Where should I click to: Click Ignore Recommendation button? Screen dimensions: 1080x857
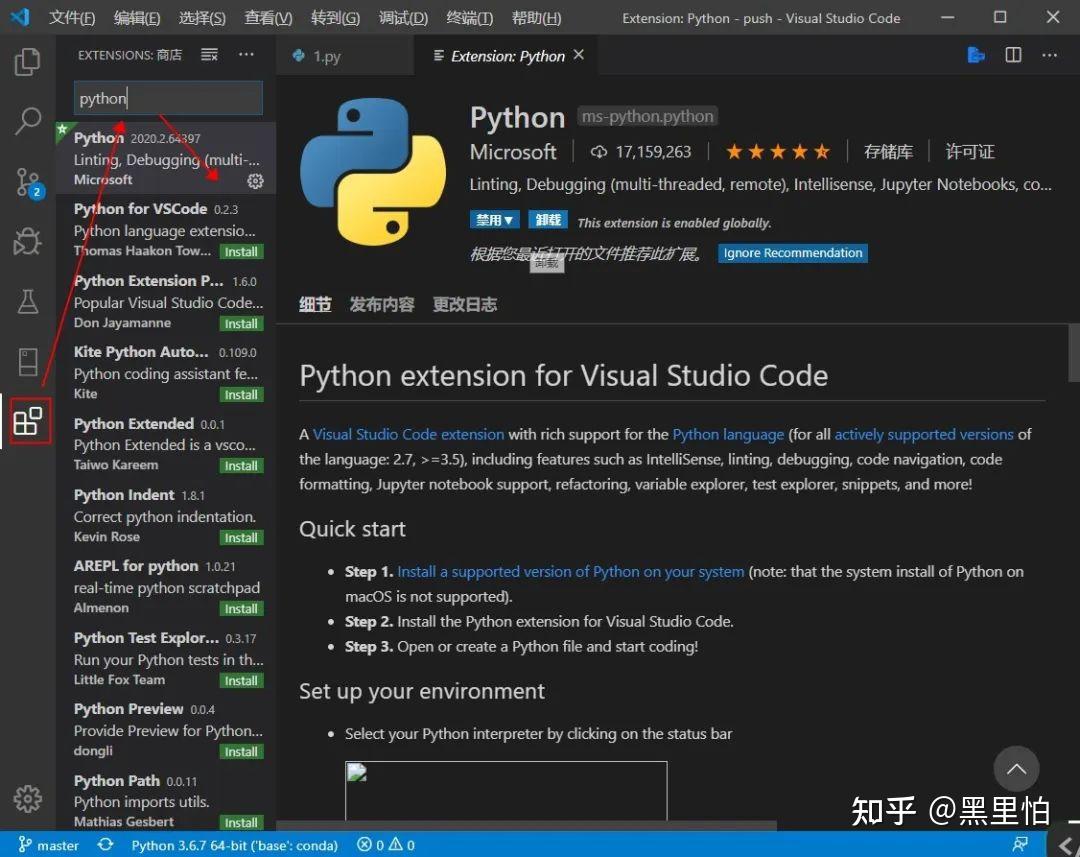point(793,253)
